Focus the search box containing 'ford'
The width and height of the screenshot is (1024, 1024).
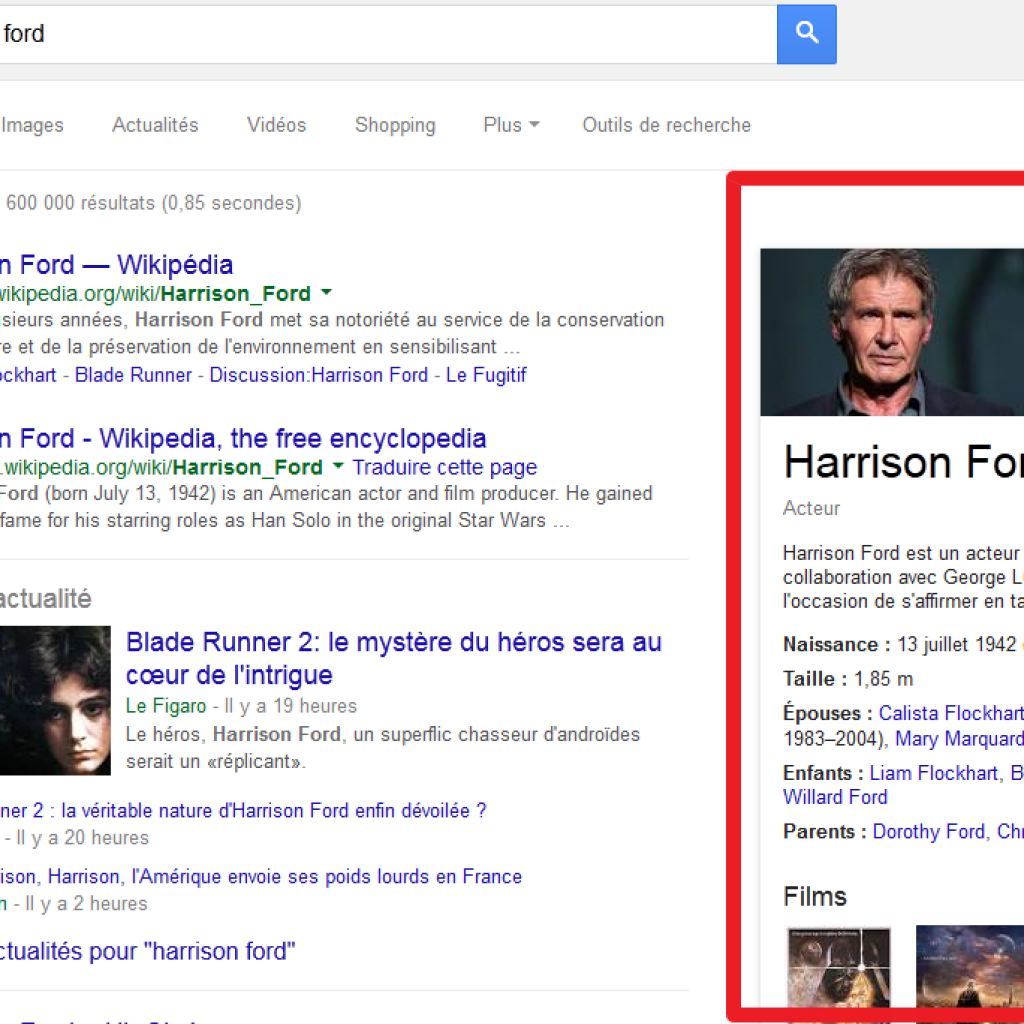tap(388, 34)
